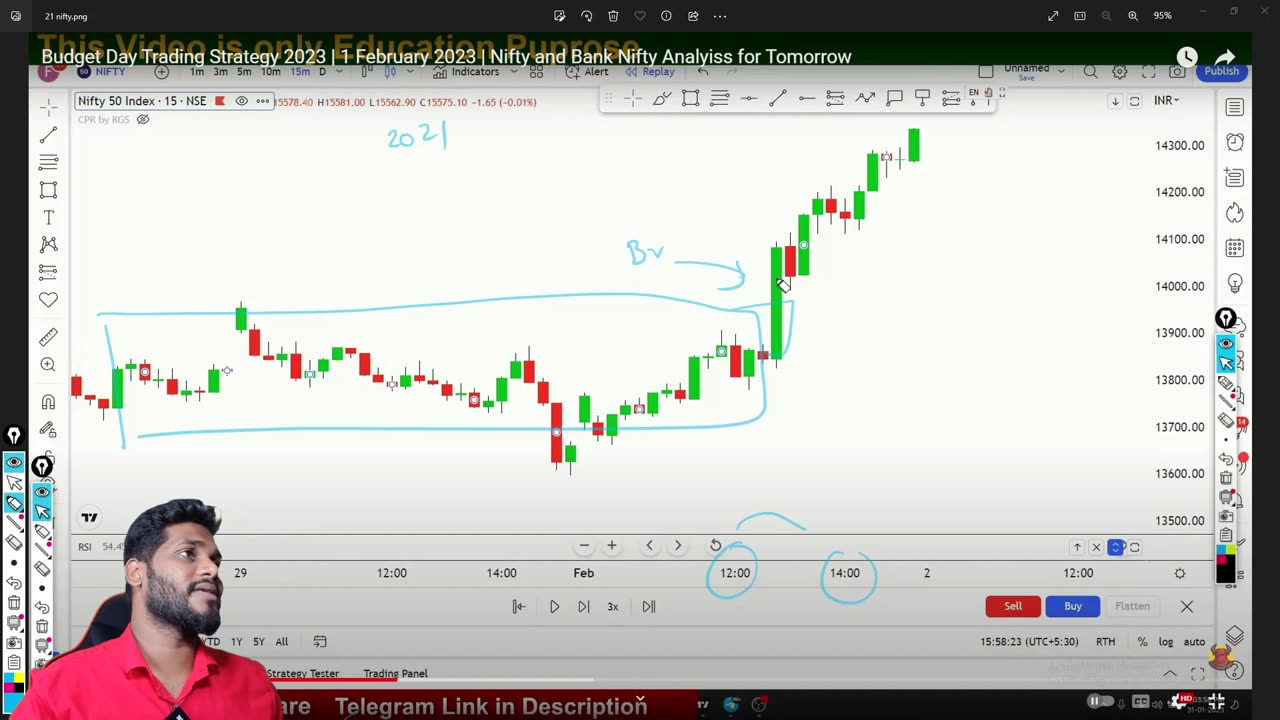Share the image from Photos toolbar
The width and height of the screenshot is (1280, 720).
point(693,16)
